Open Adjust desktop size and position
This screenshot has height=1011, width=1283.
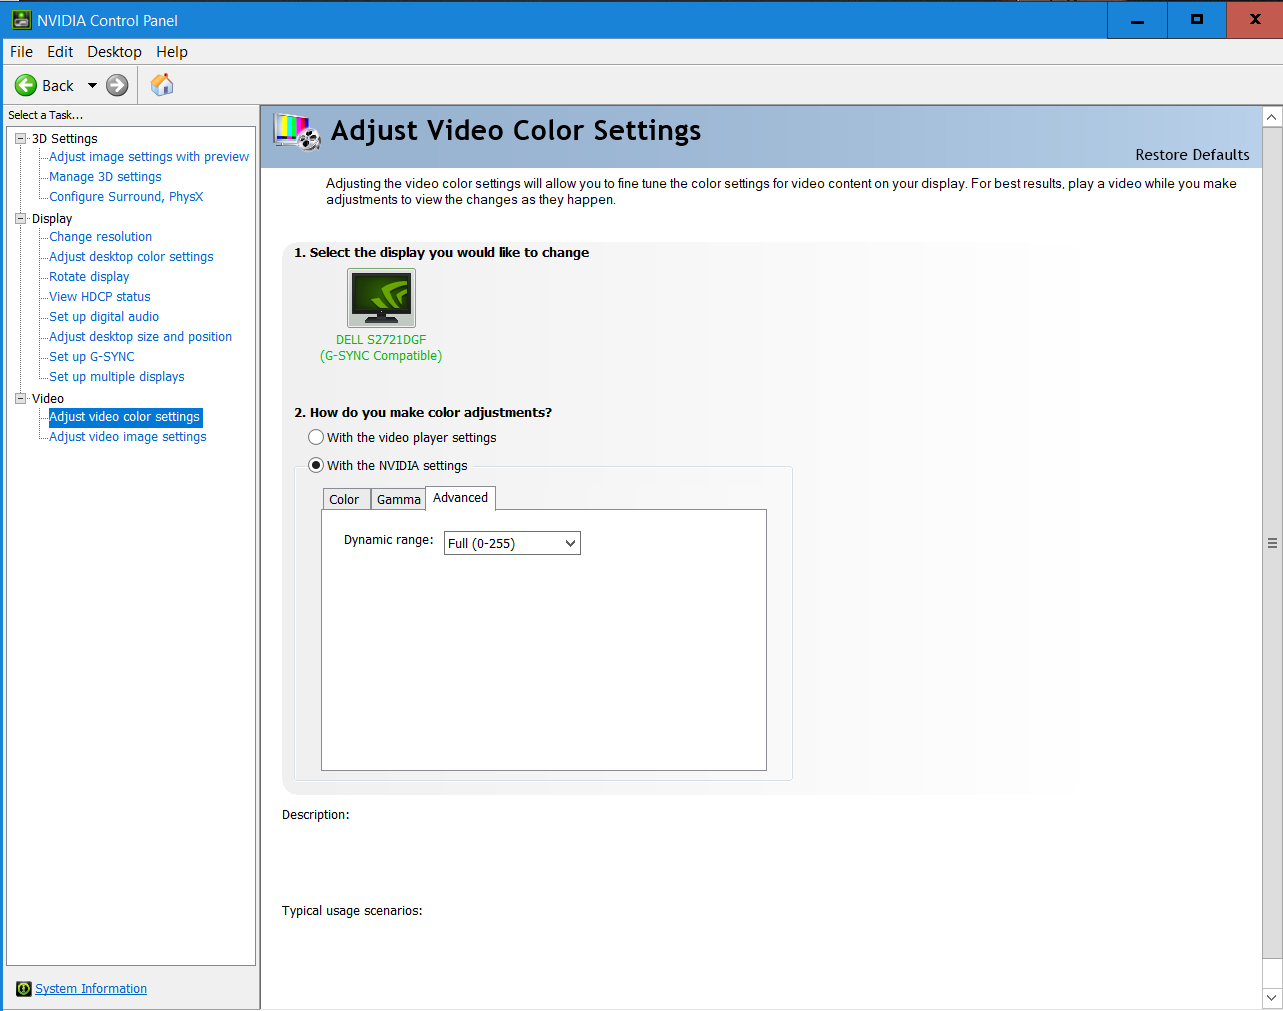click(x=140, y=337)
